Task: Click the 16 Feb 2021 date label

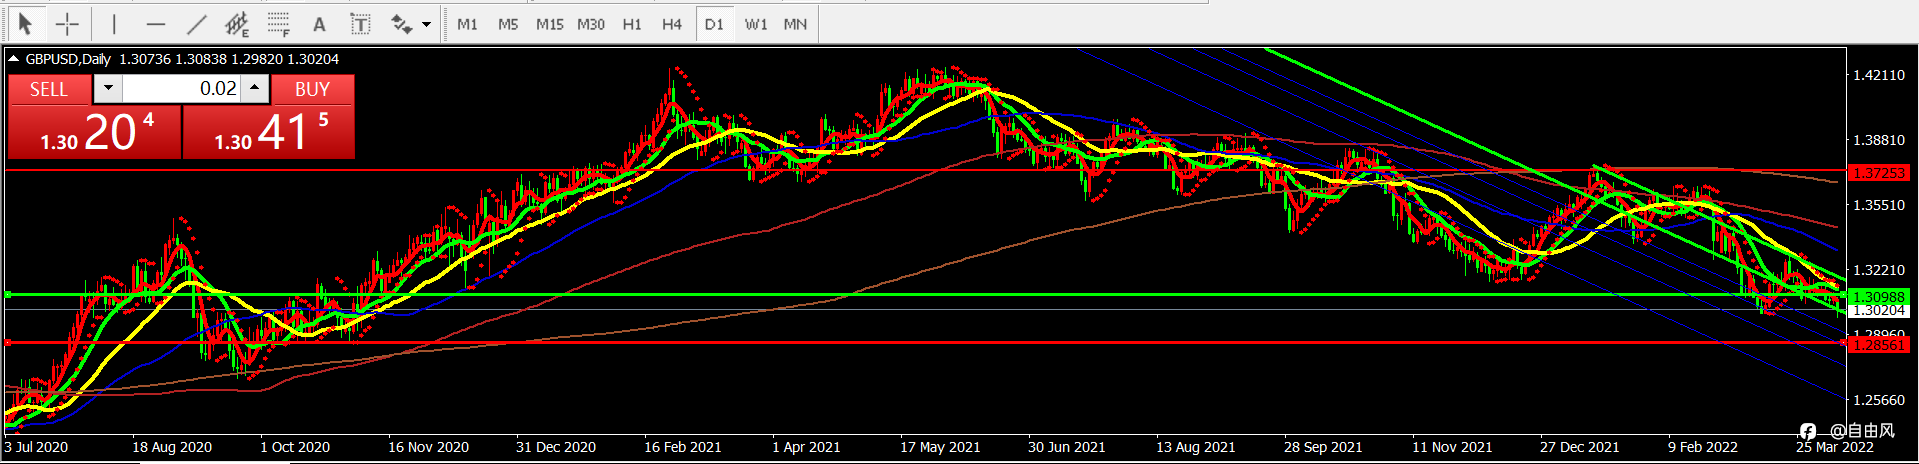Action: pyautogui.click(x=683, y=447)
